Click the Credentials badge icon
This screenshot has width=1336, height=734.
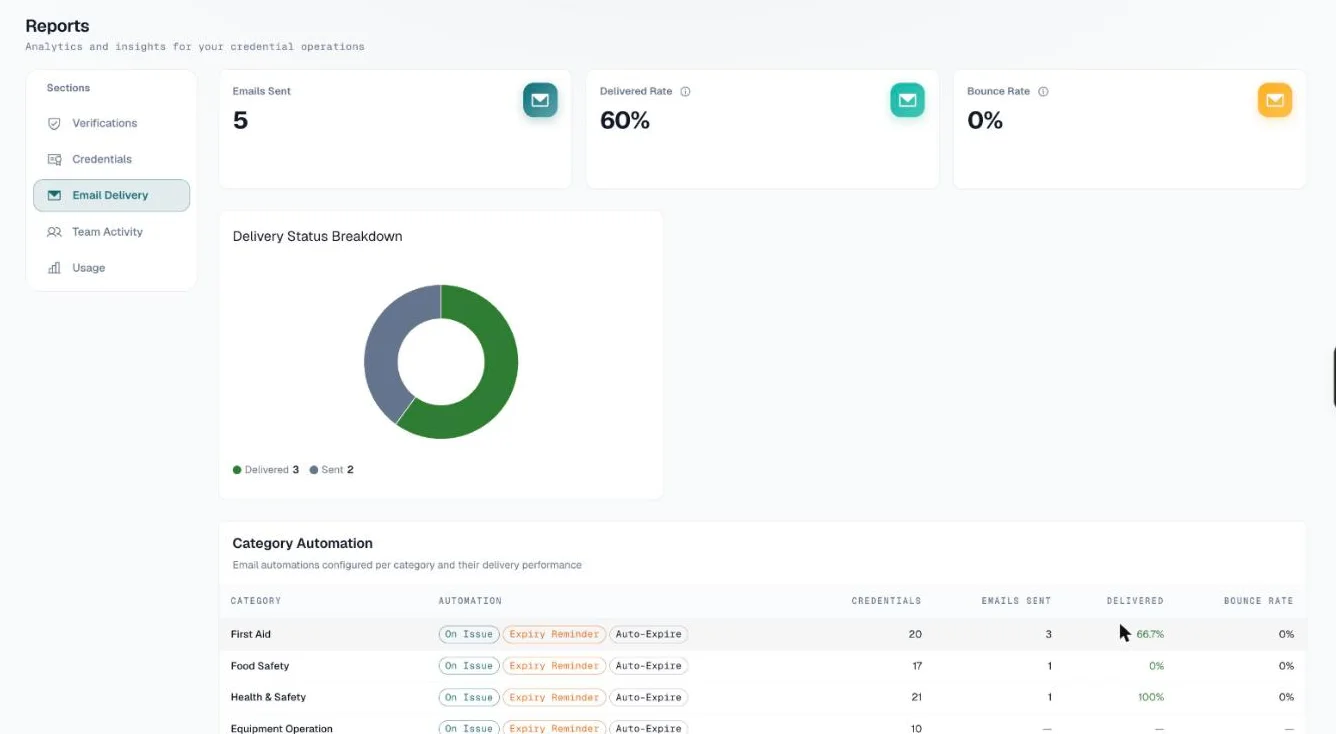[x=54, y=159]
